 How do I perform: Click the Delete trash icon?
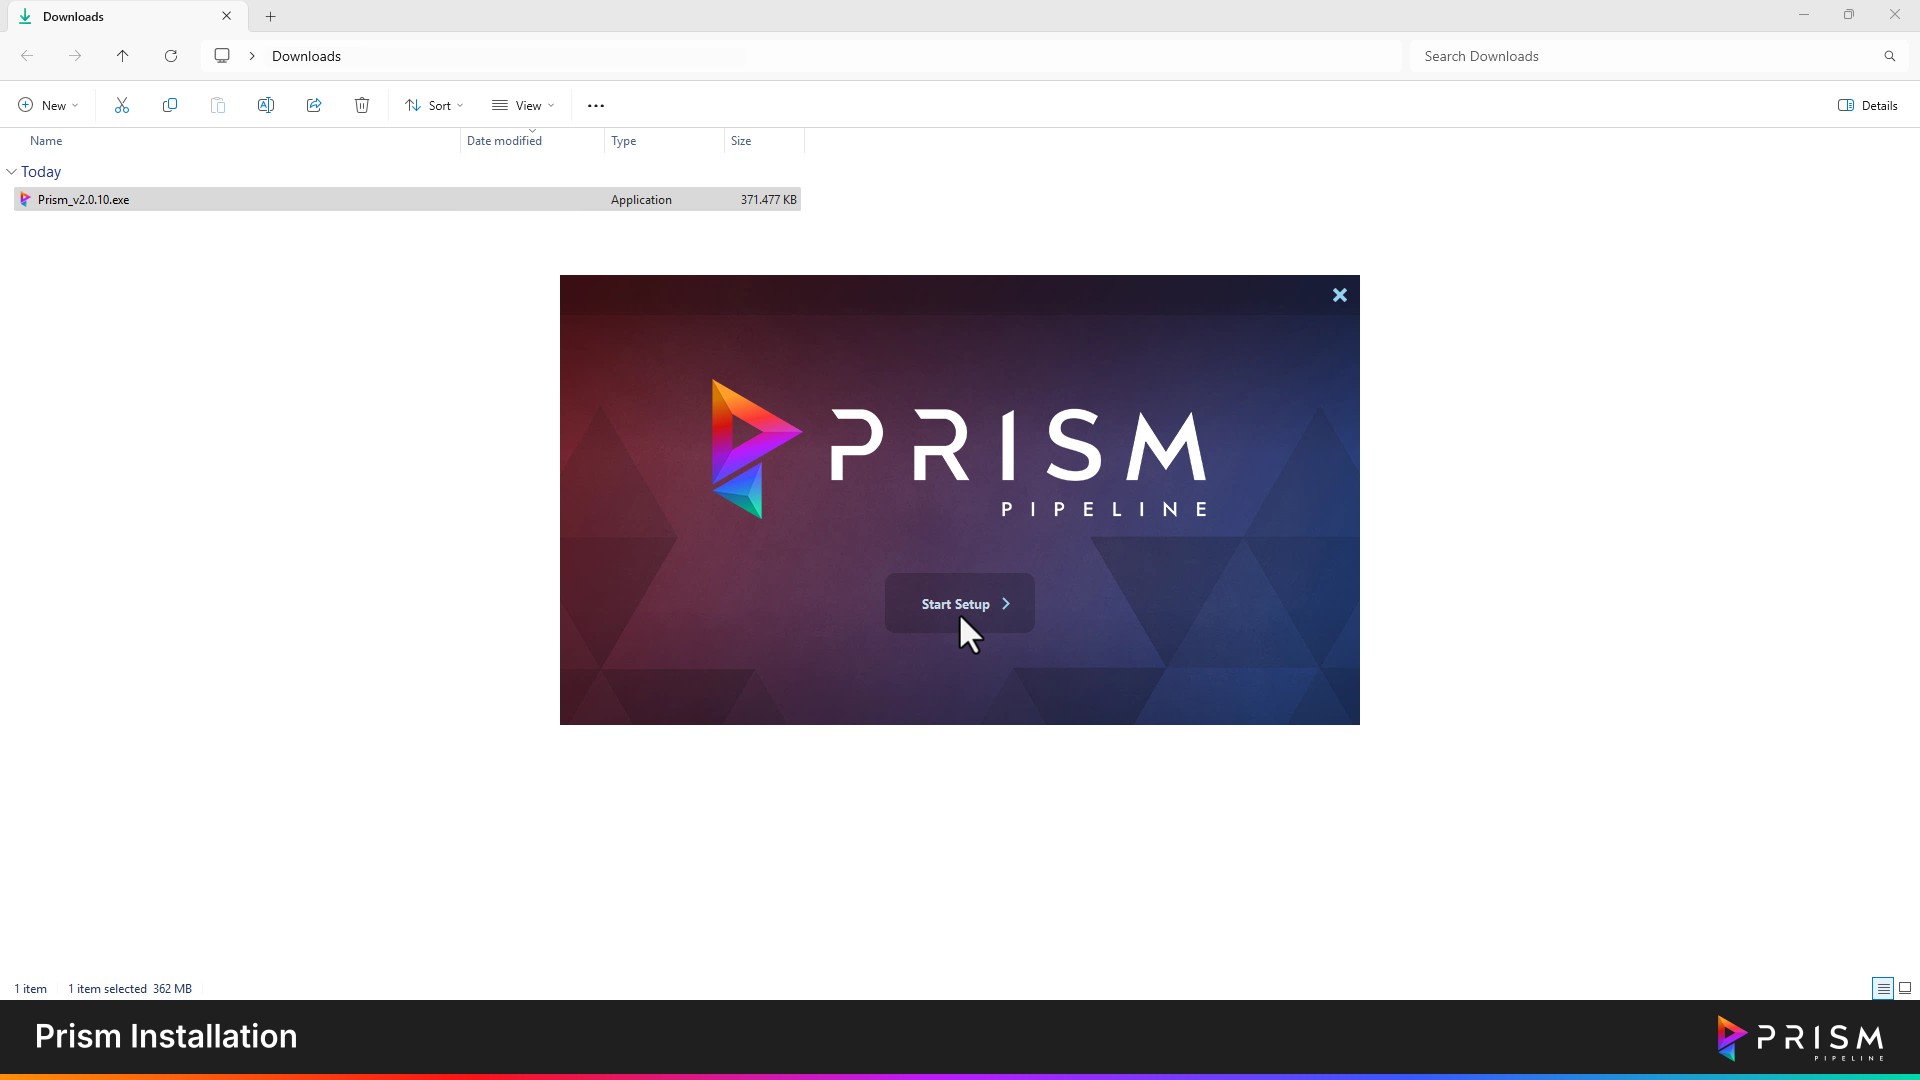(x=362, y=105)
